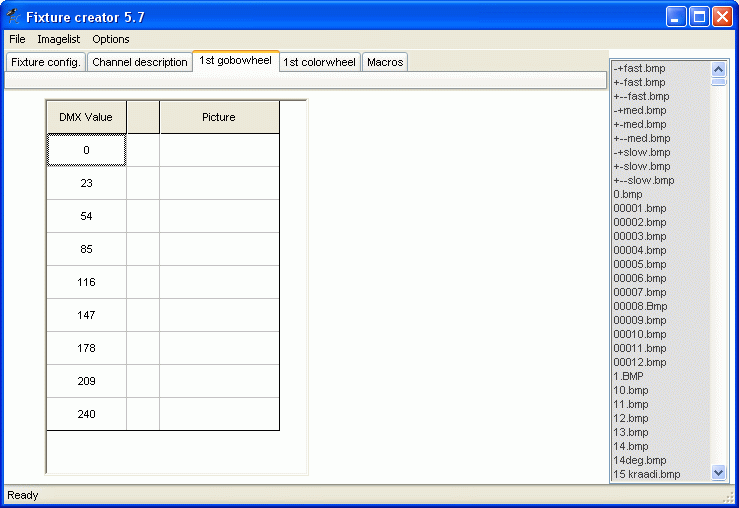Click the Picture cell for DMX 54
The image size is (739, 508).
point(219,216)
